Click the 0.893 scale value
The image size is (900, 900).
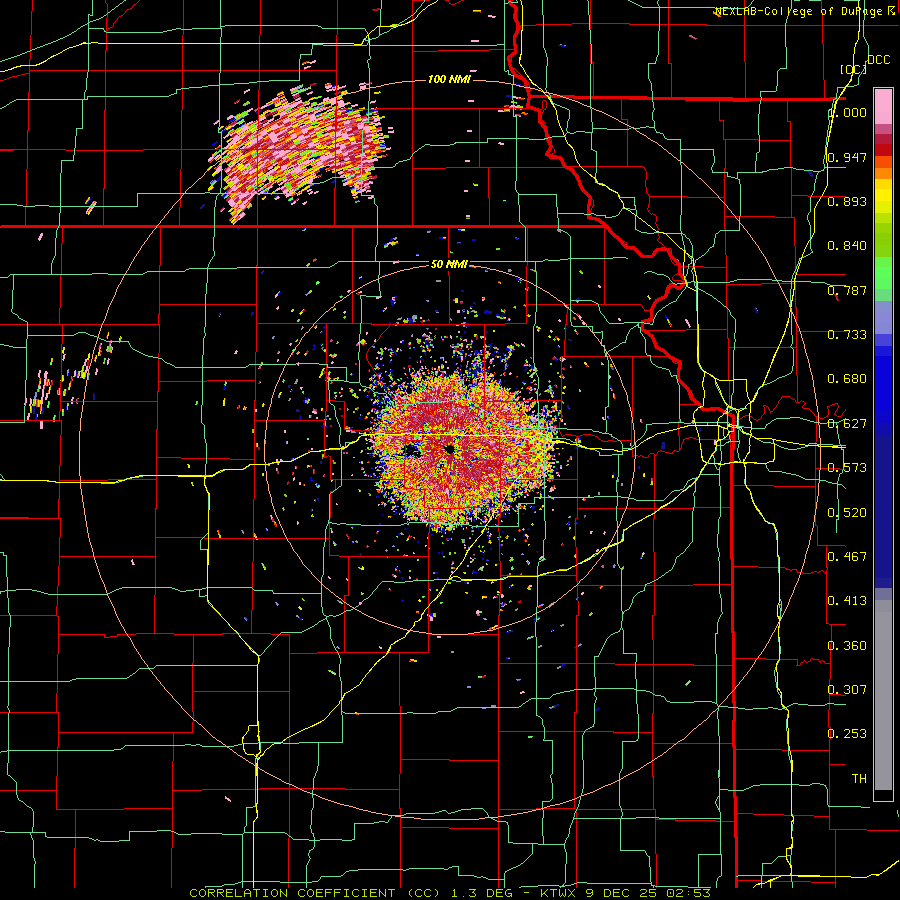point(847,201)
